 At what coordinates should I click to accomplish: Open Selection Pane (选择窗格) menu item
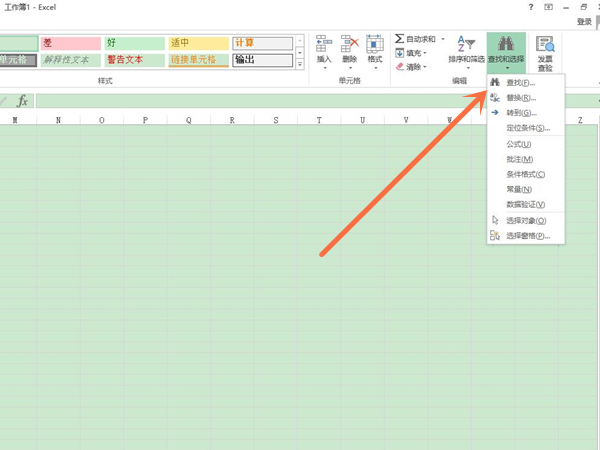(527, 236)
